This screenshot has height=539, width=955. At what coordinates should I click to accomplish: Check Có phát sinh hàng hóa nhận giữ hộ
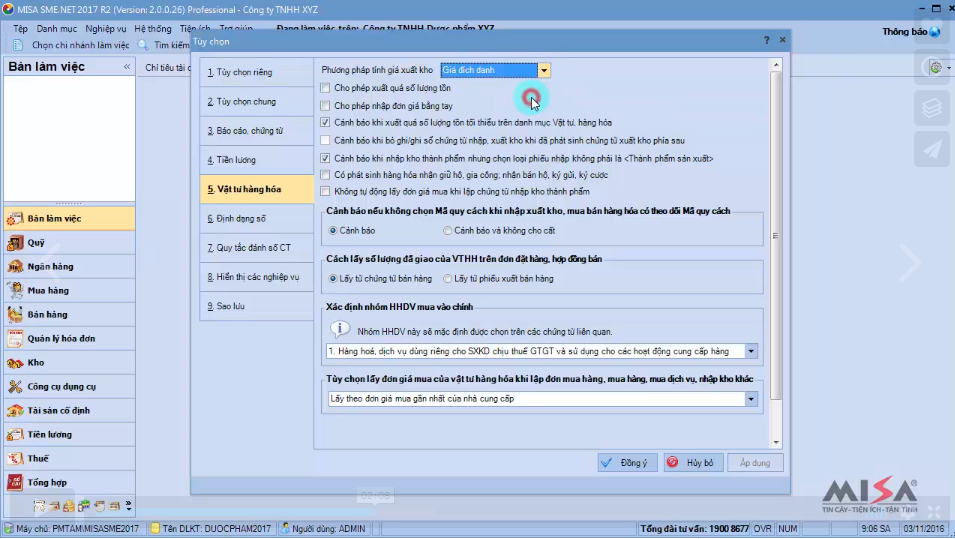[325, 175]
